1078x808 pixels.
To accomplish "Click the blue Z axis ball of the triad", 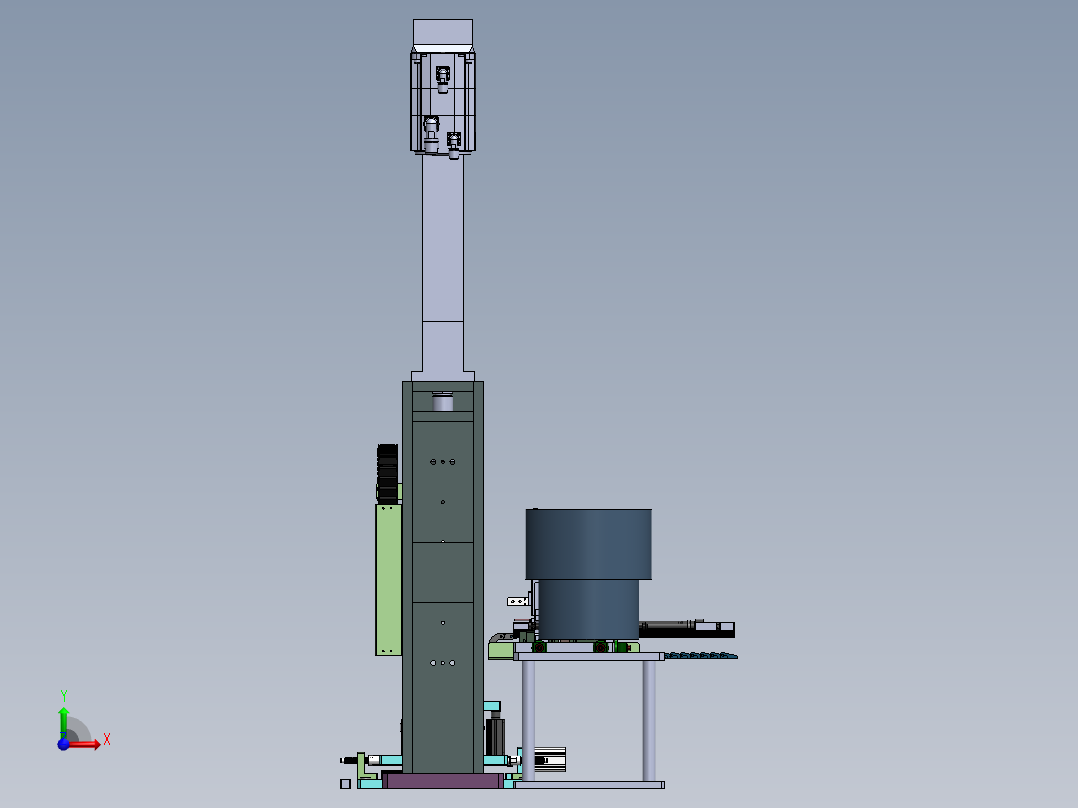I will click(63, 744).
